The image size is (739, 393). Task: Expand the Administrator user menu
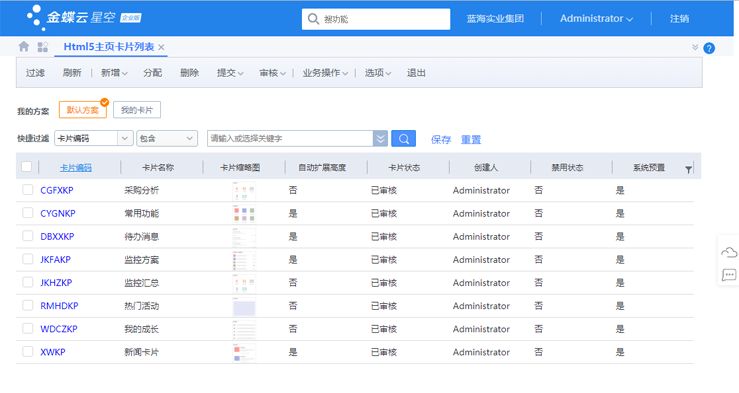click(596, 18)
